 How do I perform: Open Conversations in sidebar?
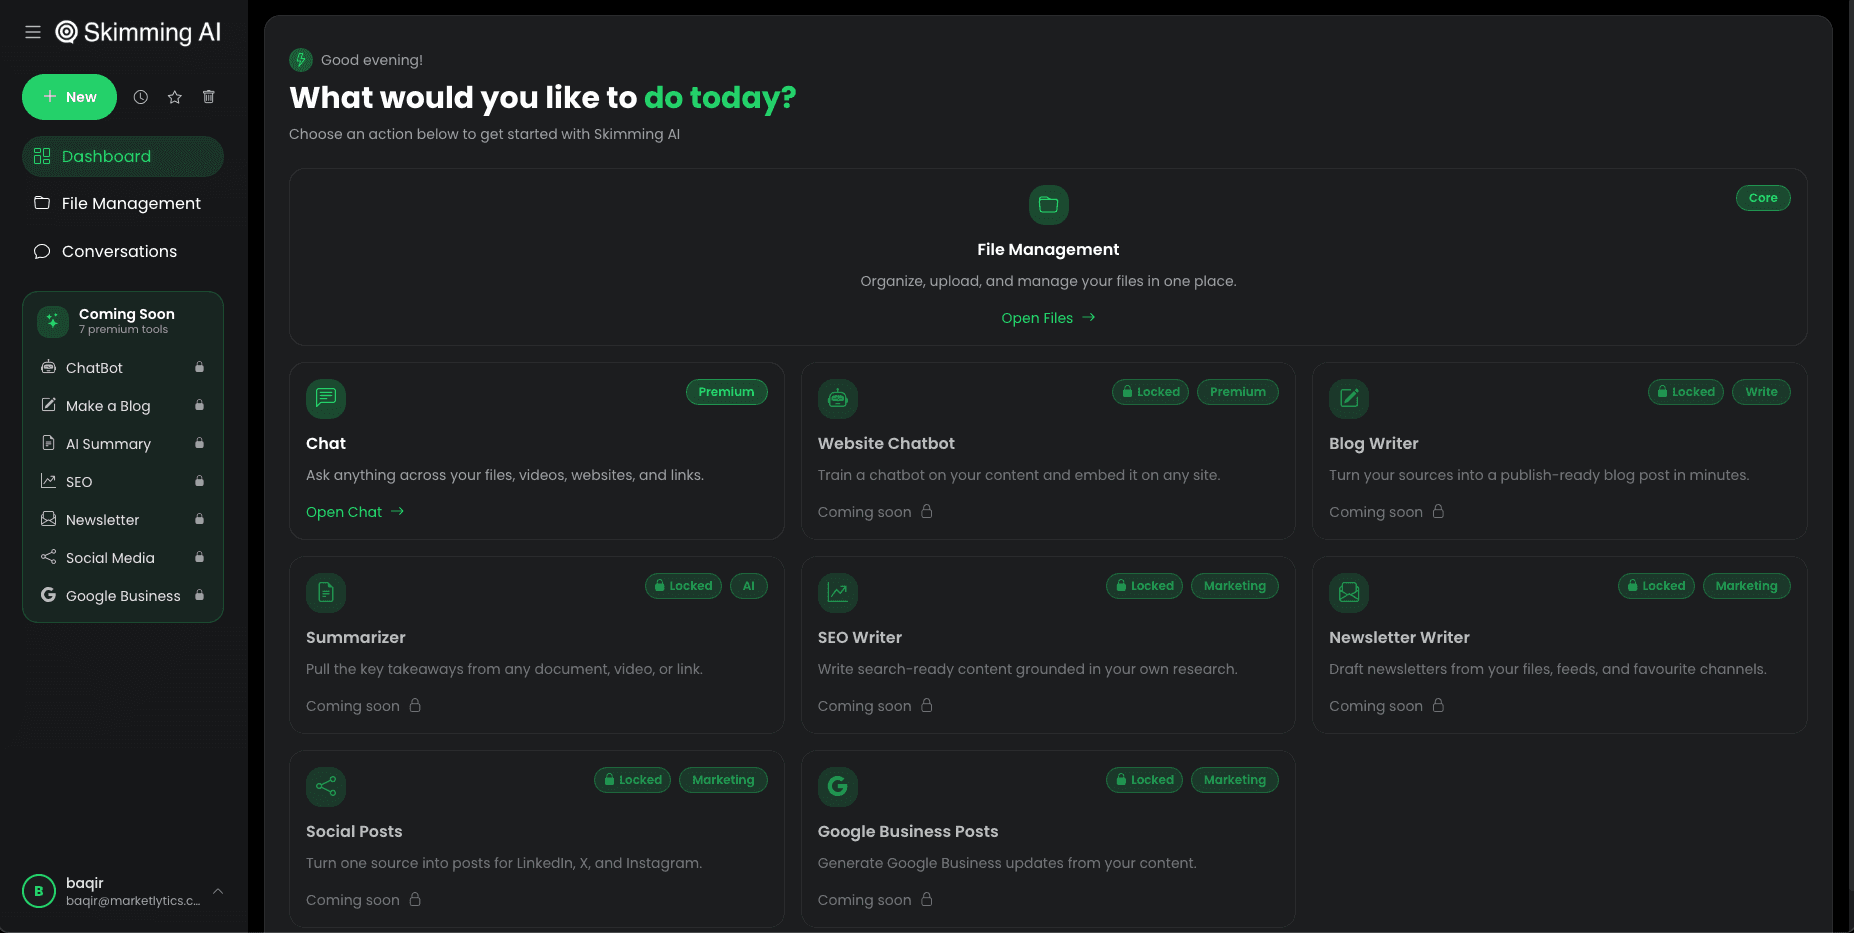point(122,251)
